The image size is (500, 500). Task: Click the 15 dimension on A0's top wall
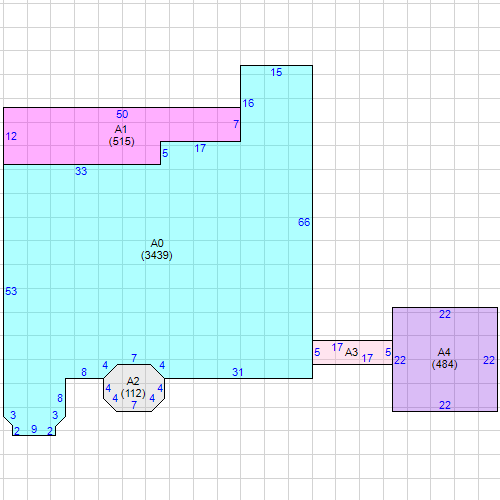pyautogui.click(x=276, y=72)
